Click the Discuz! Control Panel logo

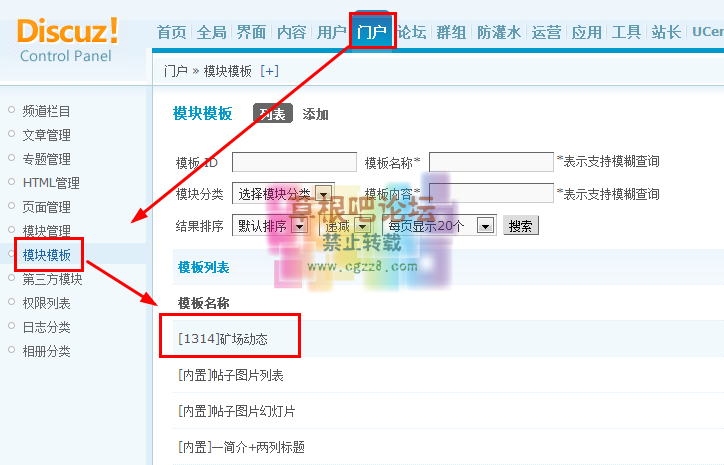click(x=68, y=38)
